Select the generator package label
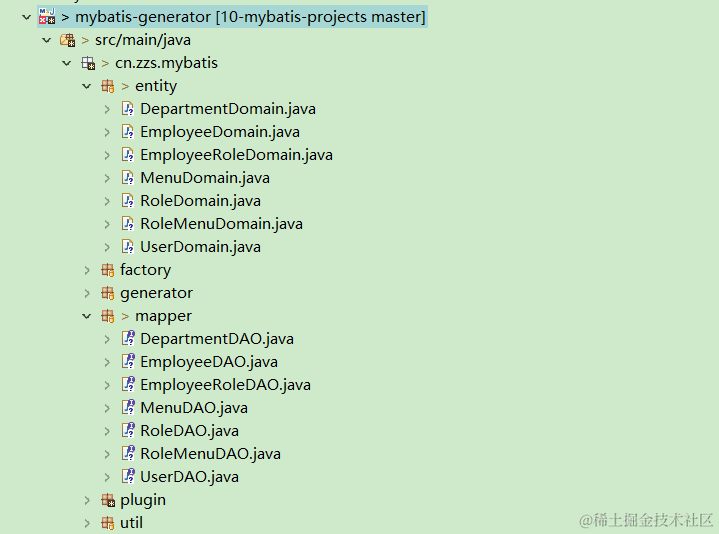This screenshot has height=534, width=719. 156,293
